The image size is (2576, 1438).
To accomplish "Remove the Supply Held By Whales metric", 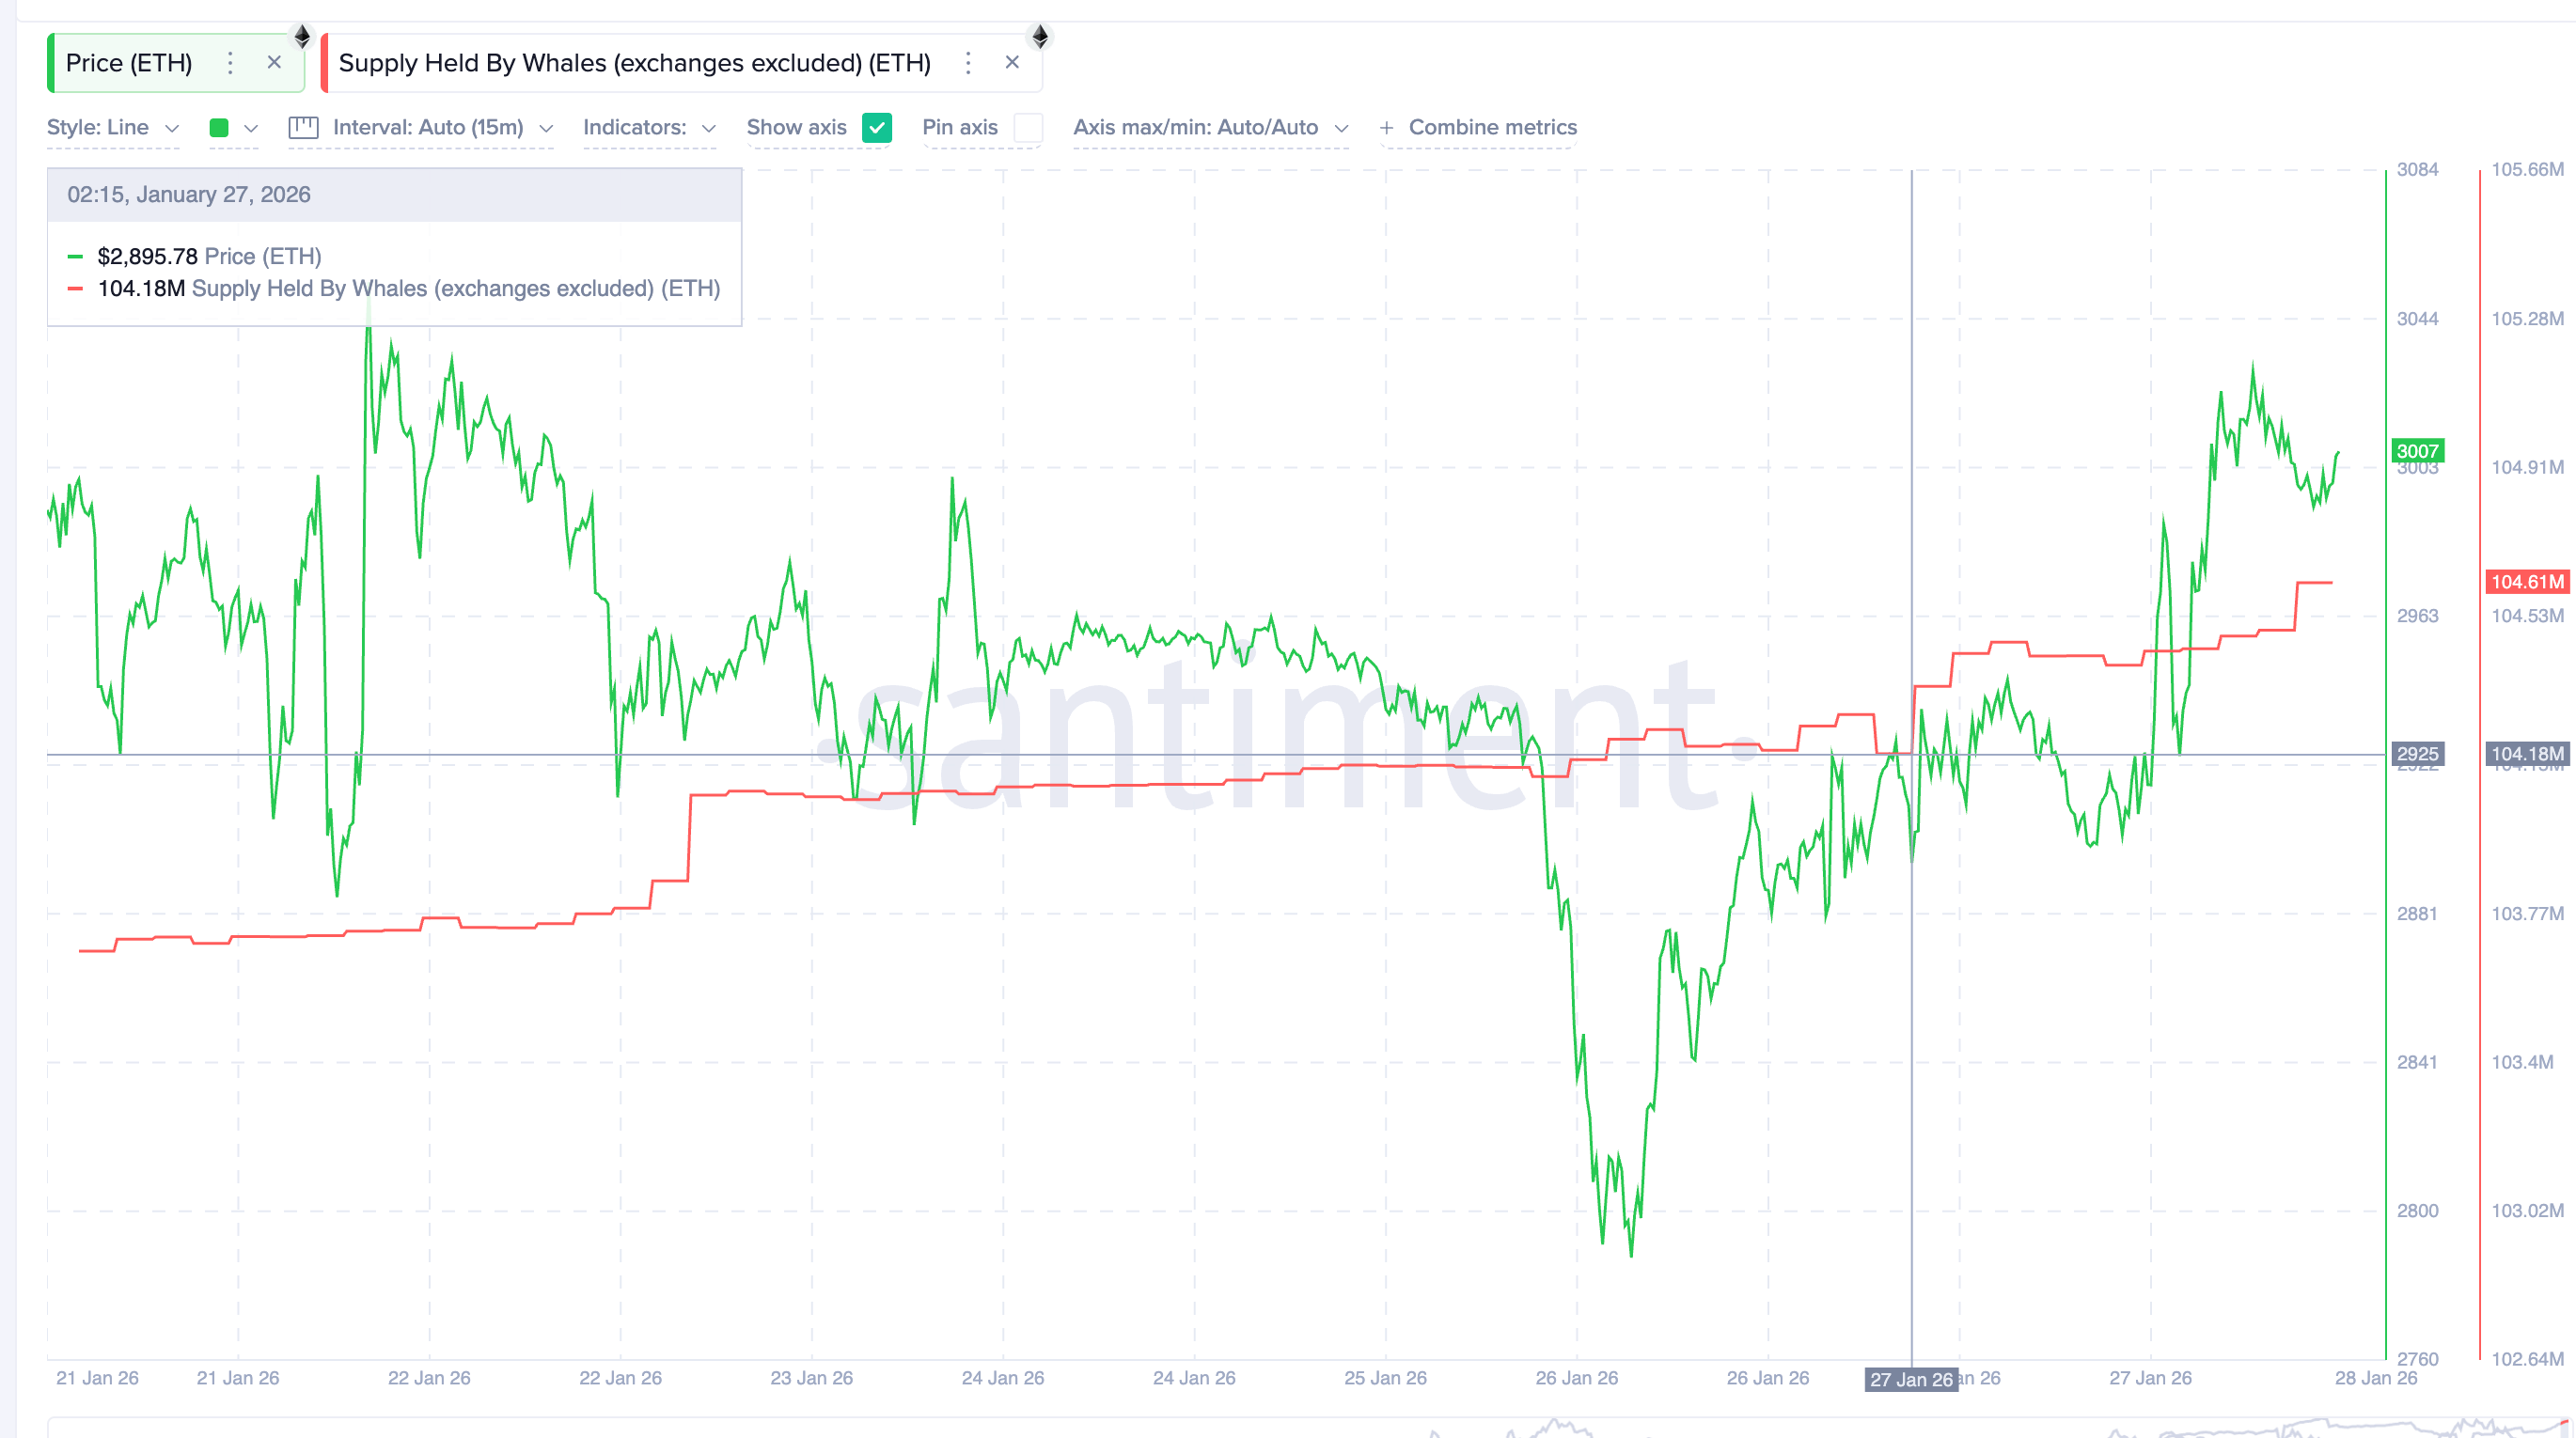I will (x=1012, y=62).
